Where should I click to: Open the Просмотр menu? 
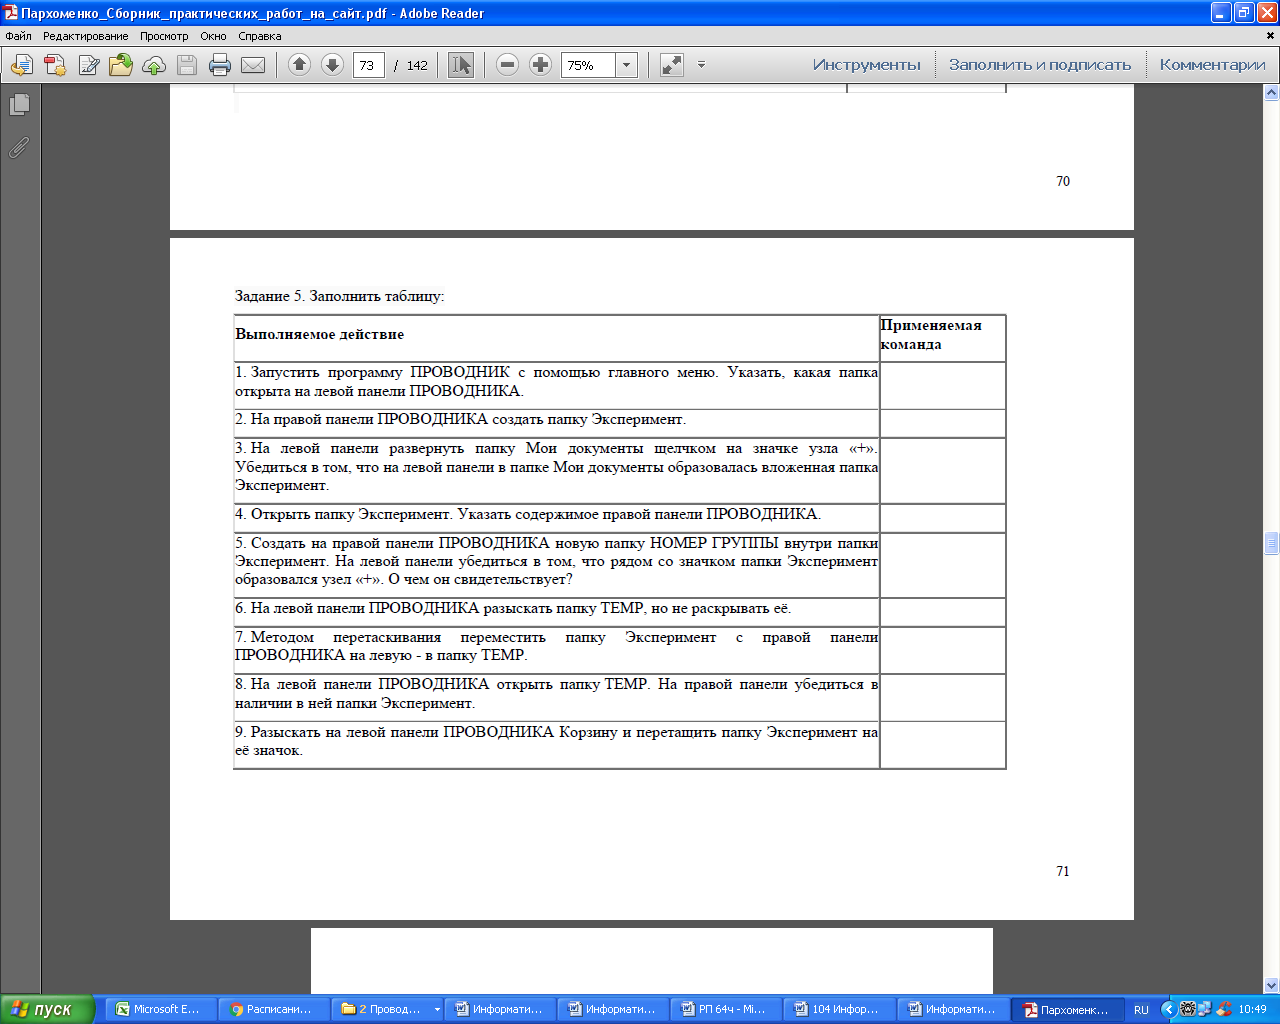pyautogui.click(x=164, y=36)
